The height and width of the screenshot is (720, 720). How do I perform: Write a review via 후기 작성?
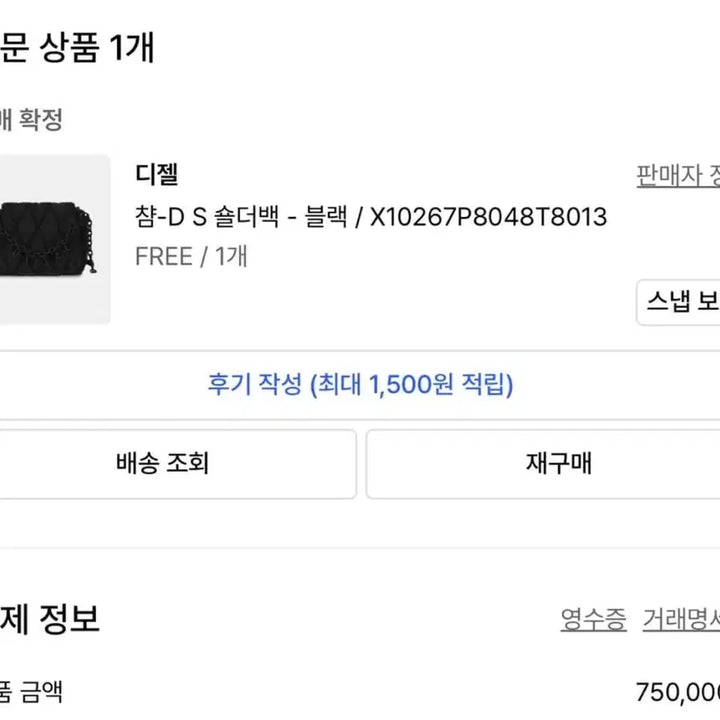360,385
